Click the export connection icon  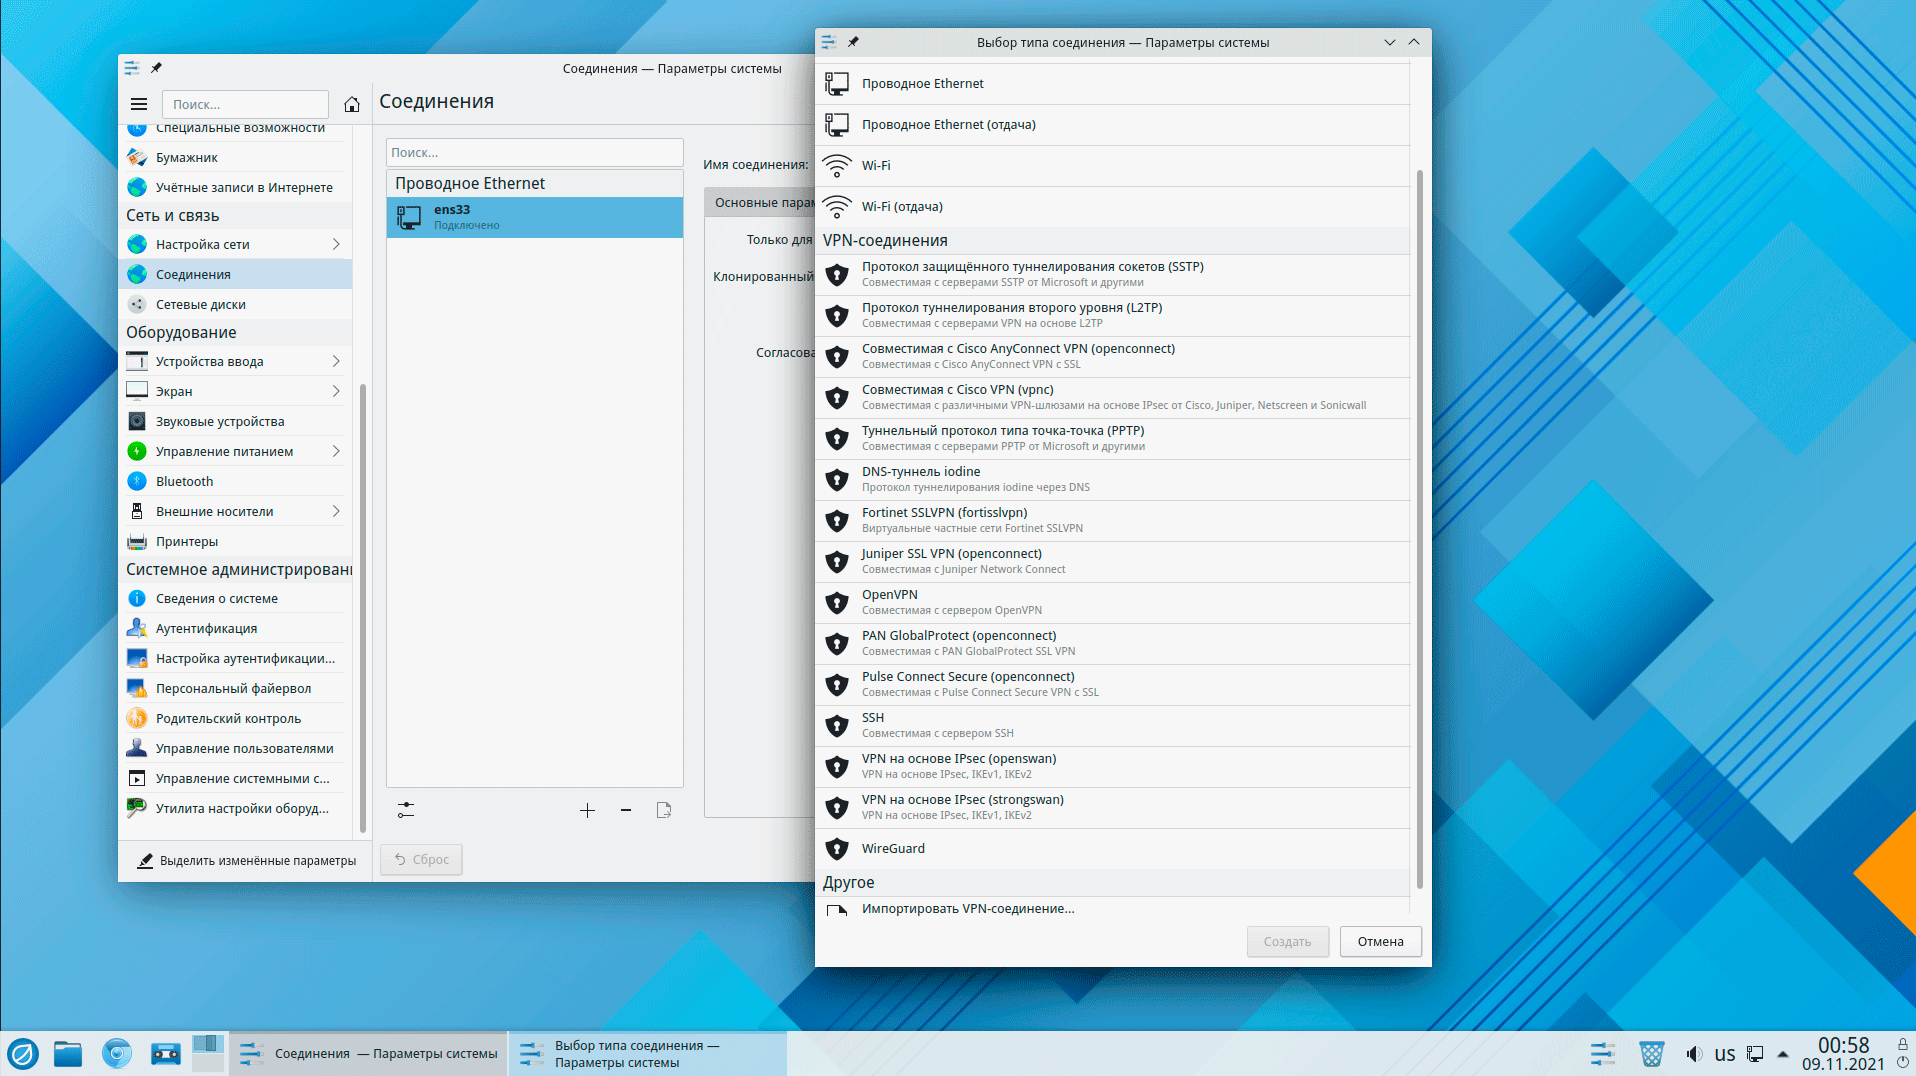664,810
